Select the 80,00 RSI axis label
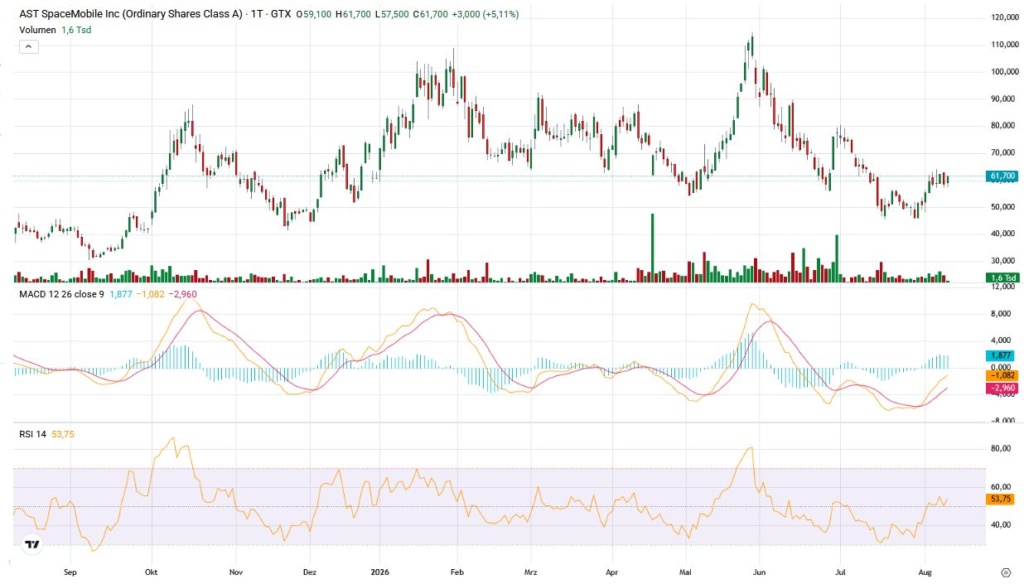 tap(1001, 449)
